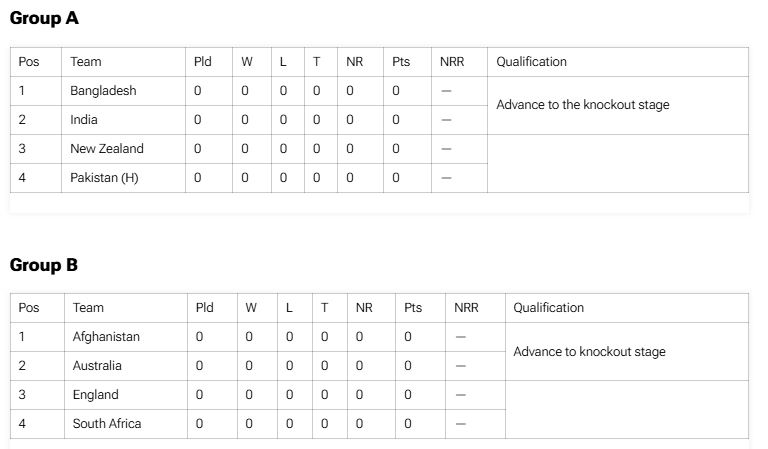Click New Zealand in Group A table
This screenshot has height=449, width=768.
click(107, 148)
